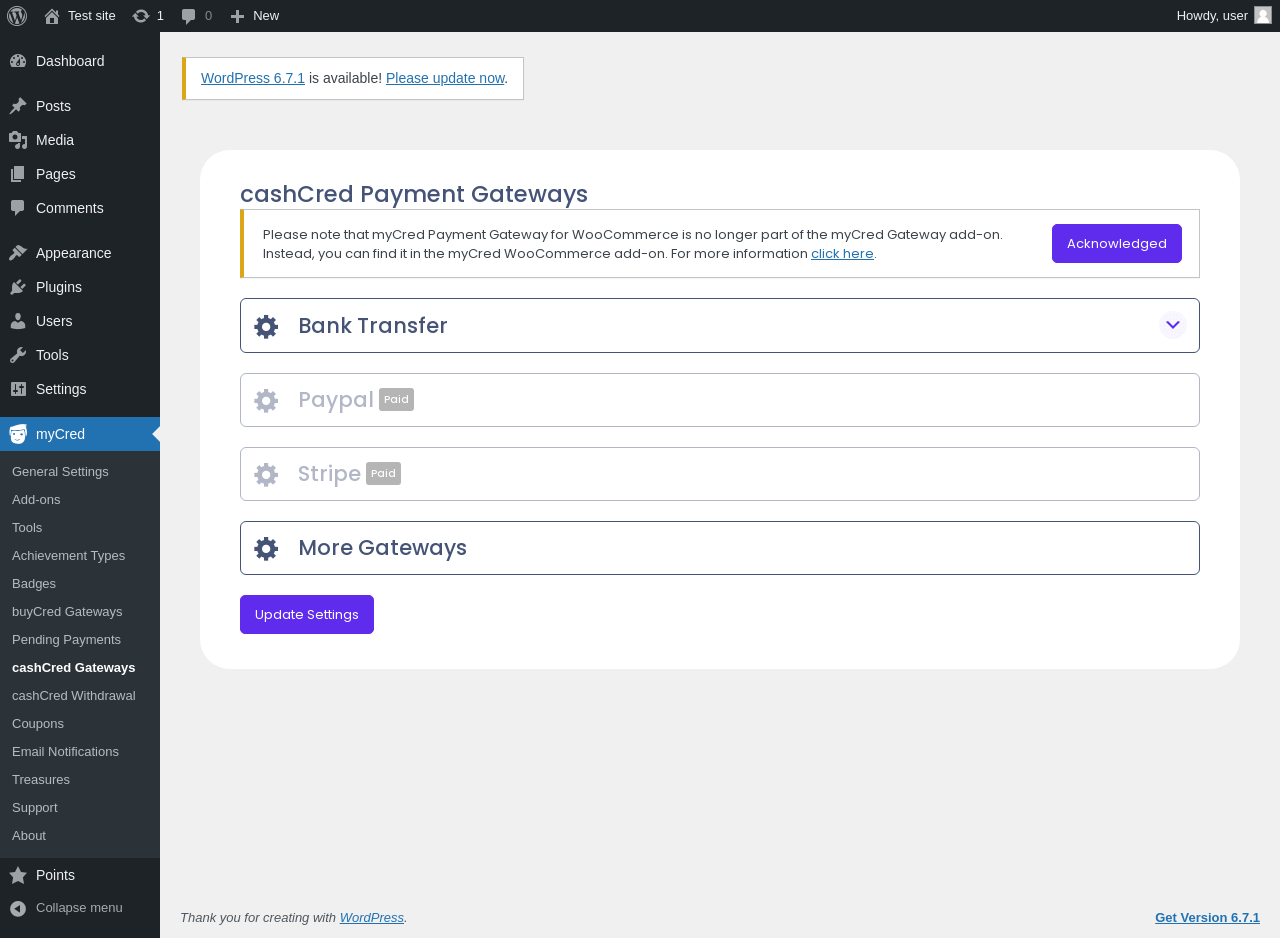Follow the click here link
This screenshot has height=938, width=1280.
click(842, 254)
